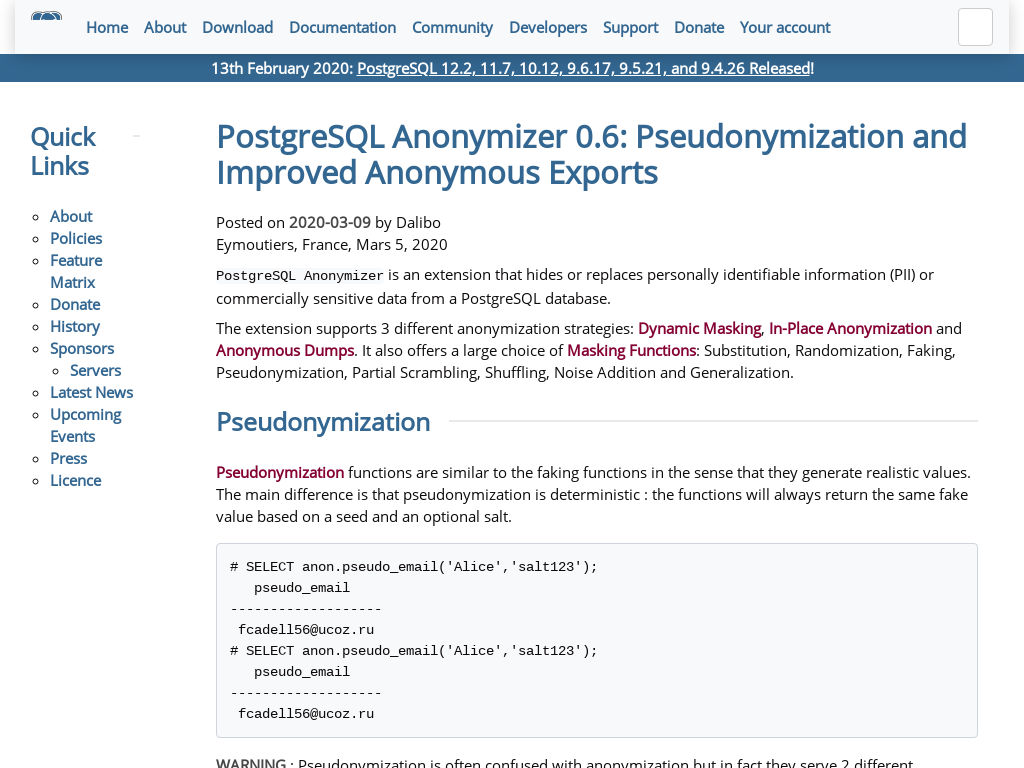Open Servers sub-link under Sponsors

coord(95,370)
